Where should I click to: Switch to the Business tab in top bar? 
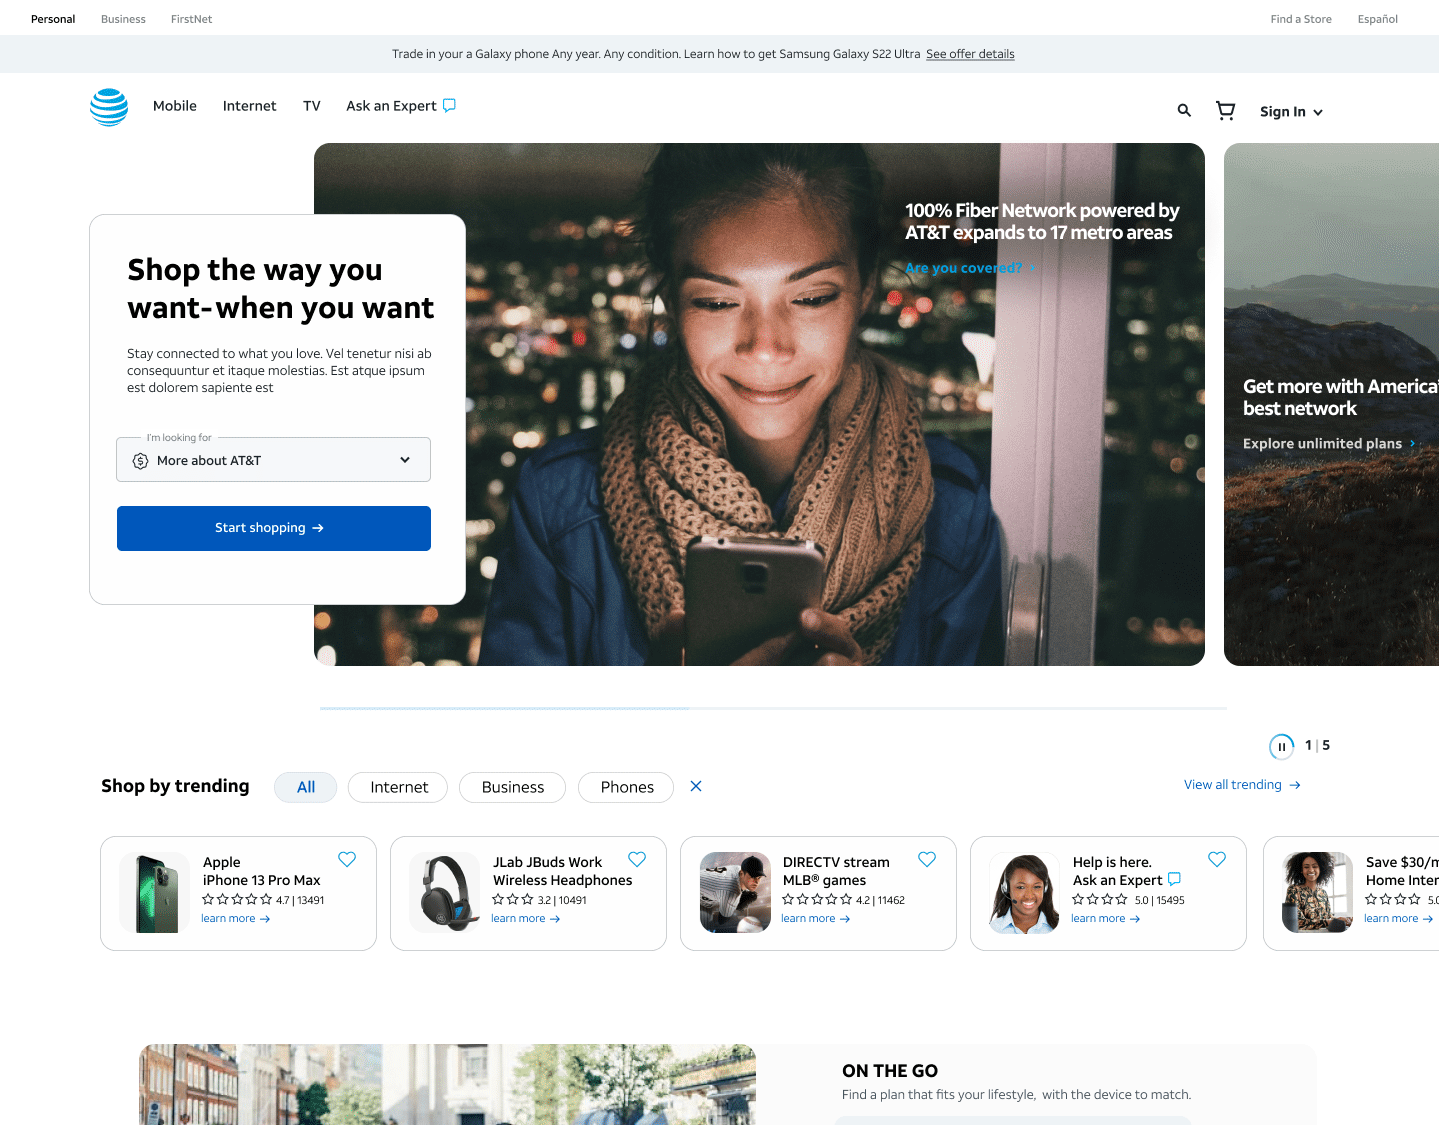click(x=123, y=19)
